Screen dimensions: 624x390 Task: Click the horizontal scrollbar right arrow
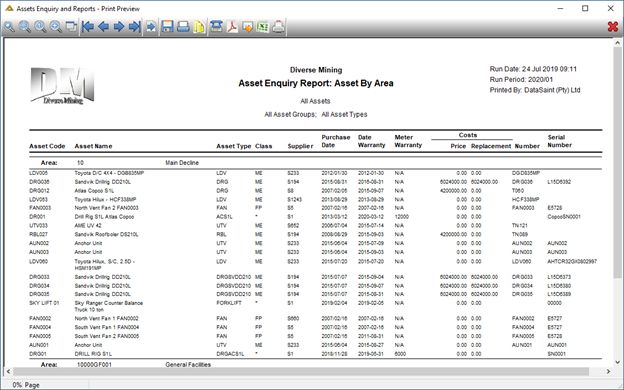(x=608, y=371)
